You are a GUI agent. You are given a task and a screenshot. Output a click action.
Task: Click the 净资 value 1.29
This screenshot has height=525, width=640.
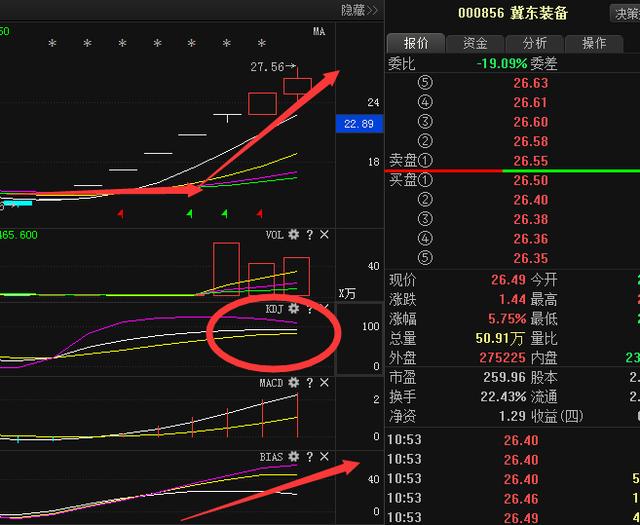[512, 416]
